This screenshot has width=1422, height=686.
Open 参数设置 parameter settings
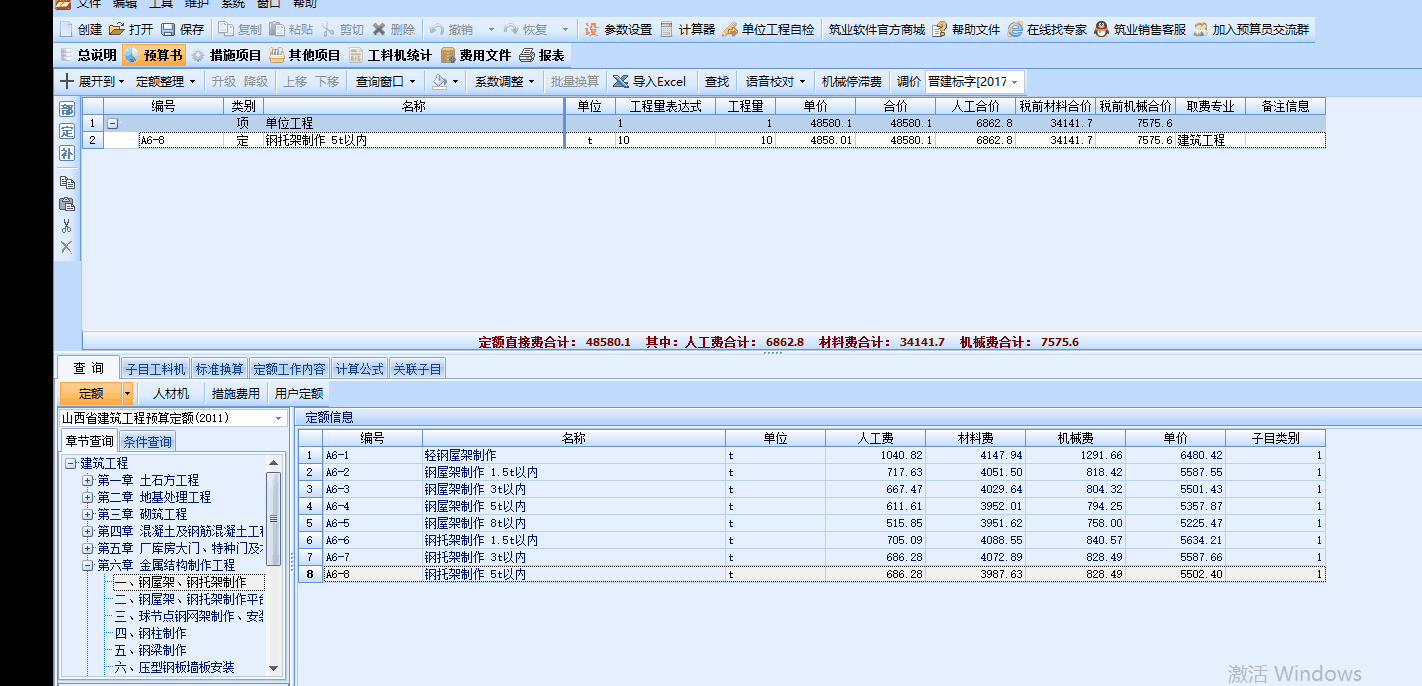pyautogui.click(x=592, y=30)
